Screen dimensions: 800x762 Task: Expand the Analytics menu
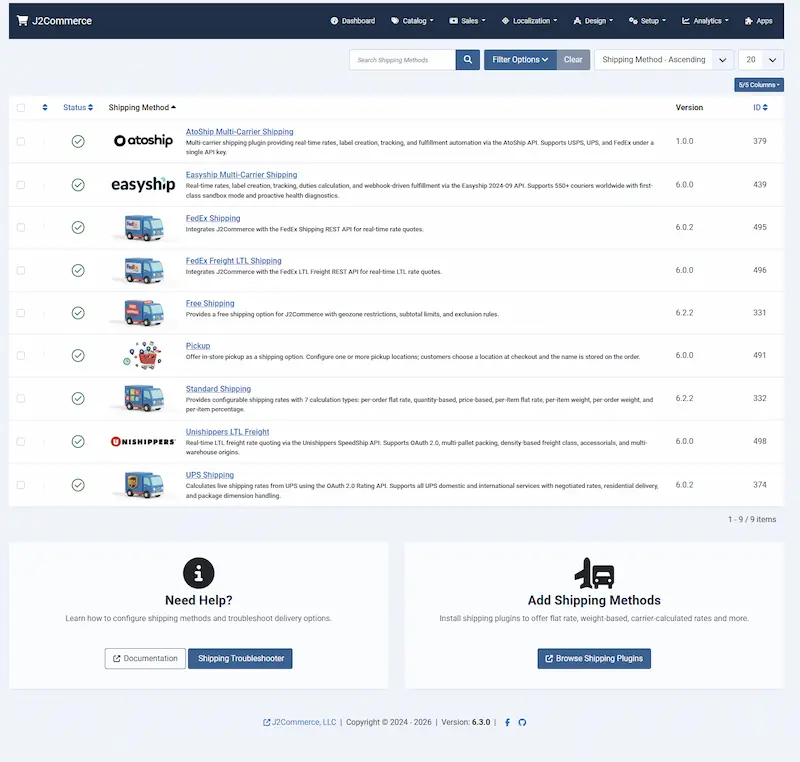click(705, 21)
